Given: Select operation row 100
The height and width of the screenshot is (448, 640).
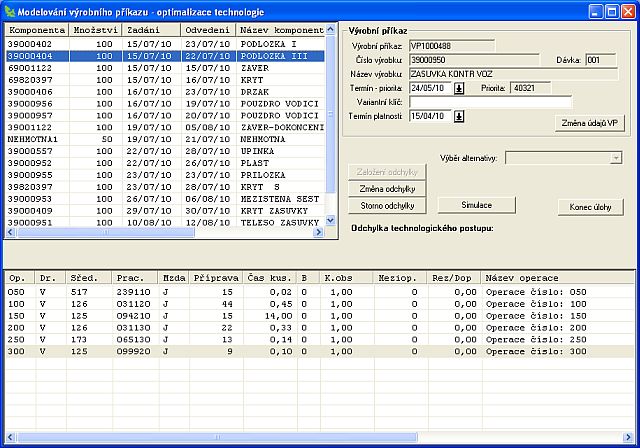Looking at the screenshot, I should [320, 304].
